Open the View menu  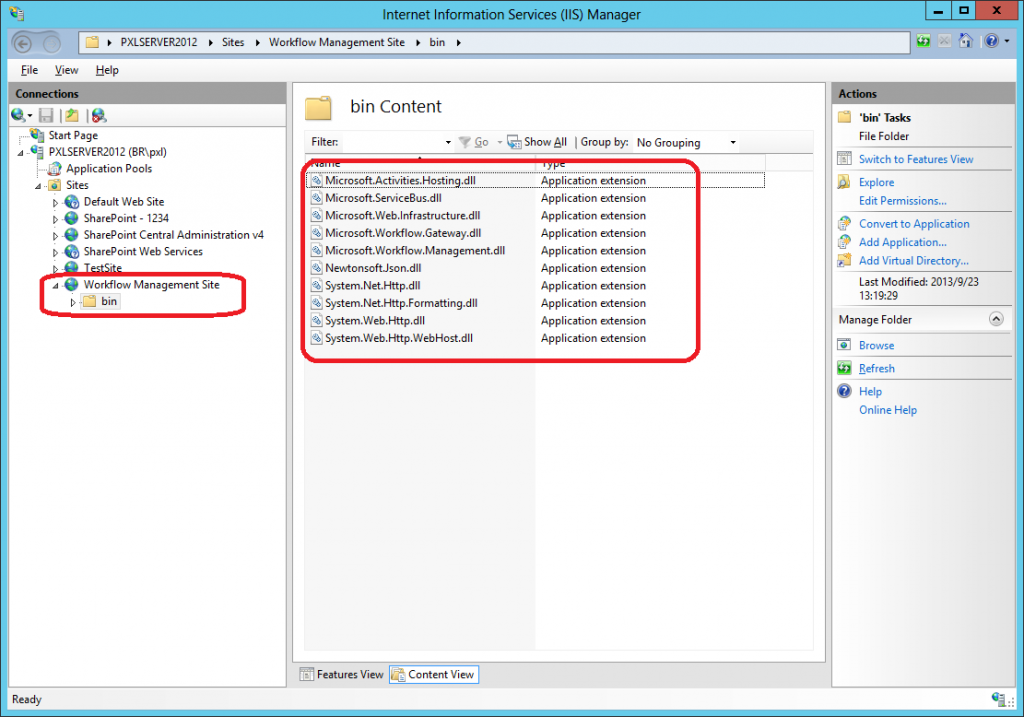(x=66, y=70)
